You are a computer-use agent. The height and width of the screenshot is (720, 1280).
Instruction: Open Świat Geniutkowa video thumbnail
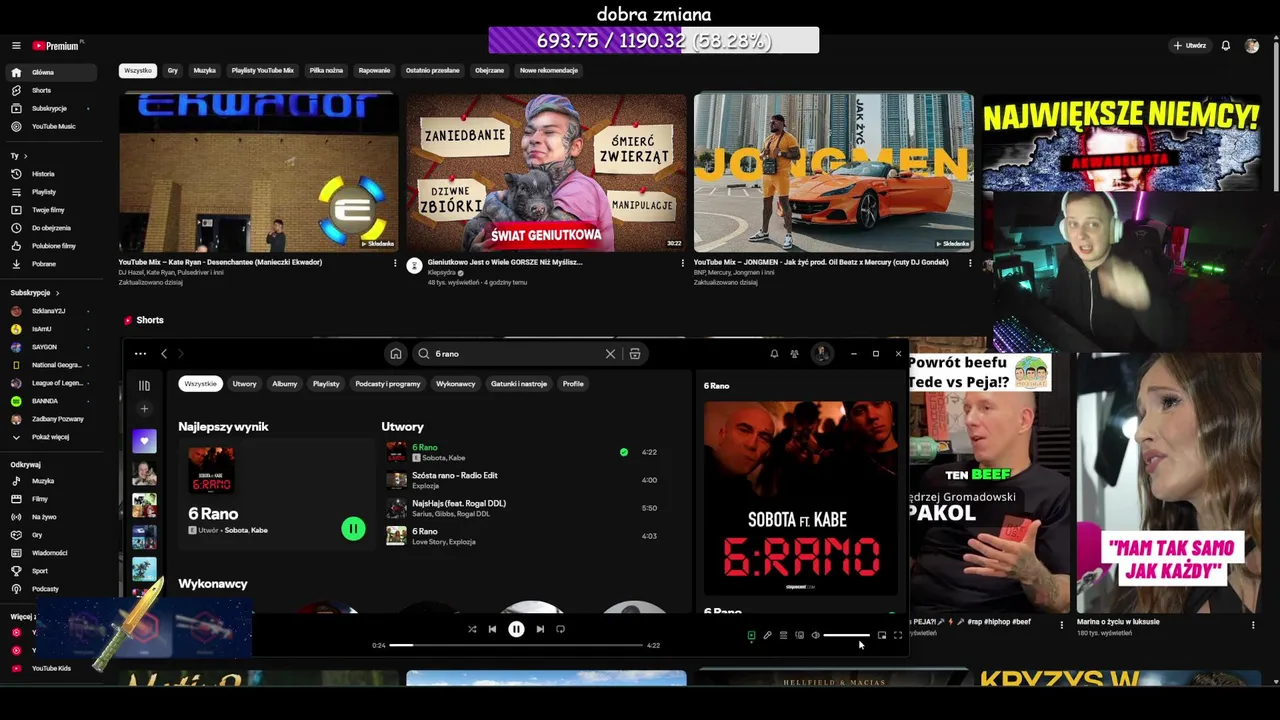[x=546, y=172]
